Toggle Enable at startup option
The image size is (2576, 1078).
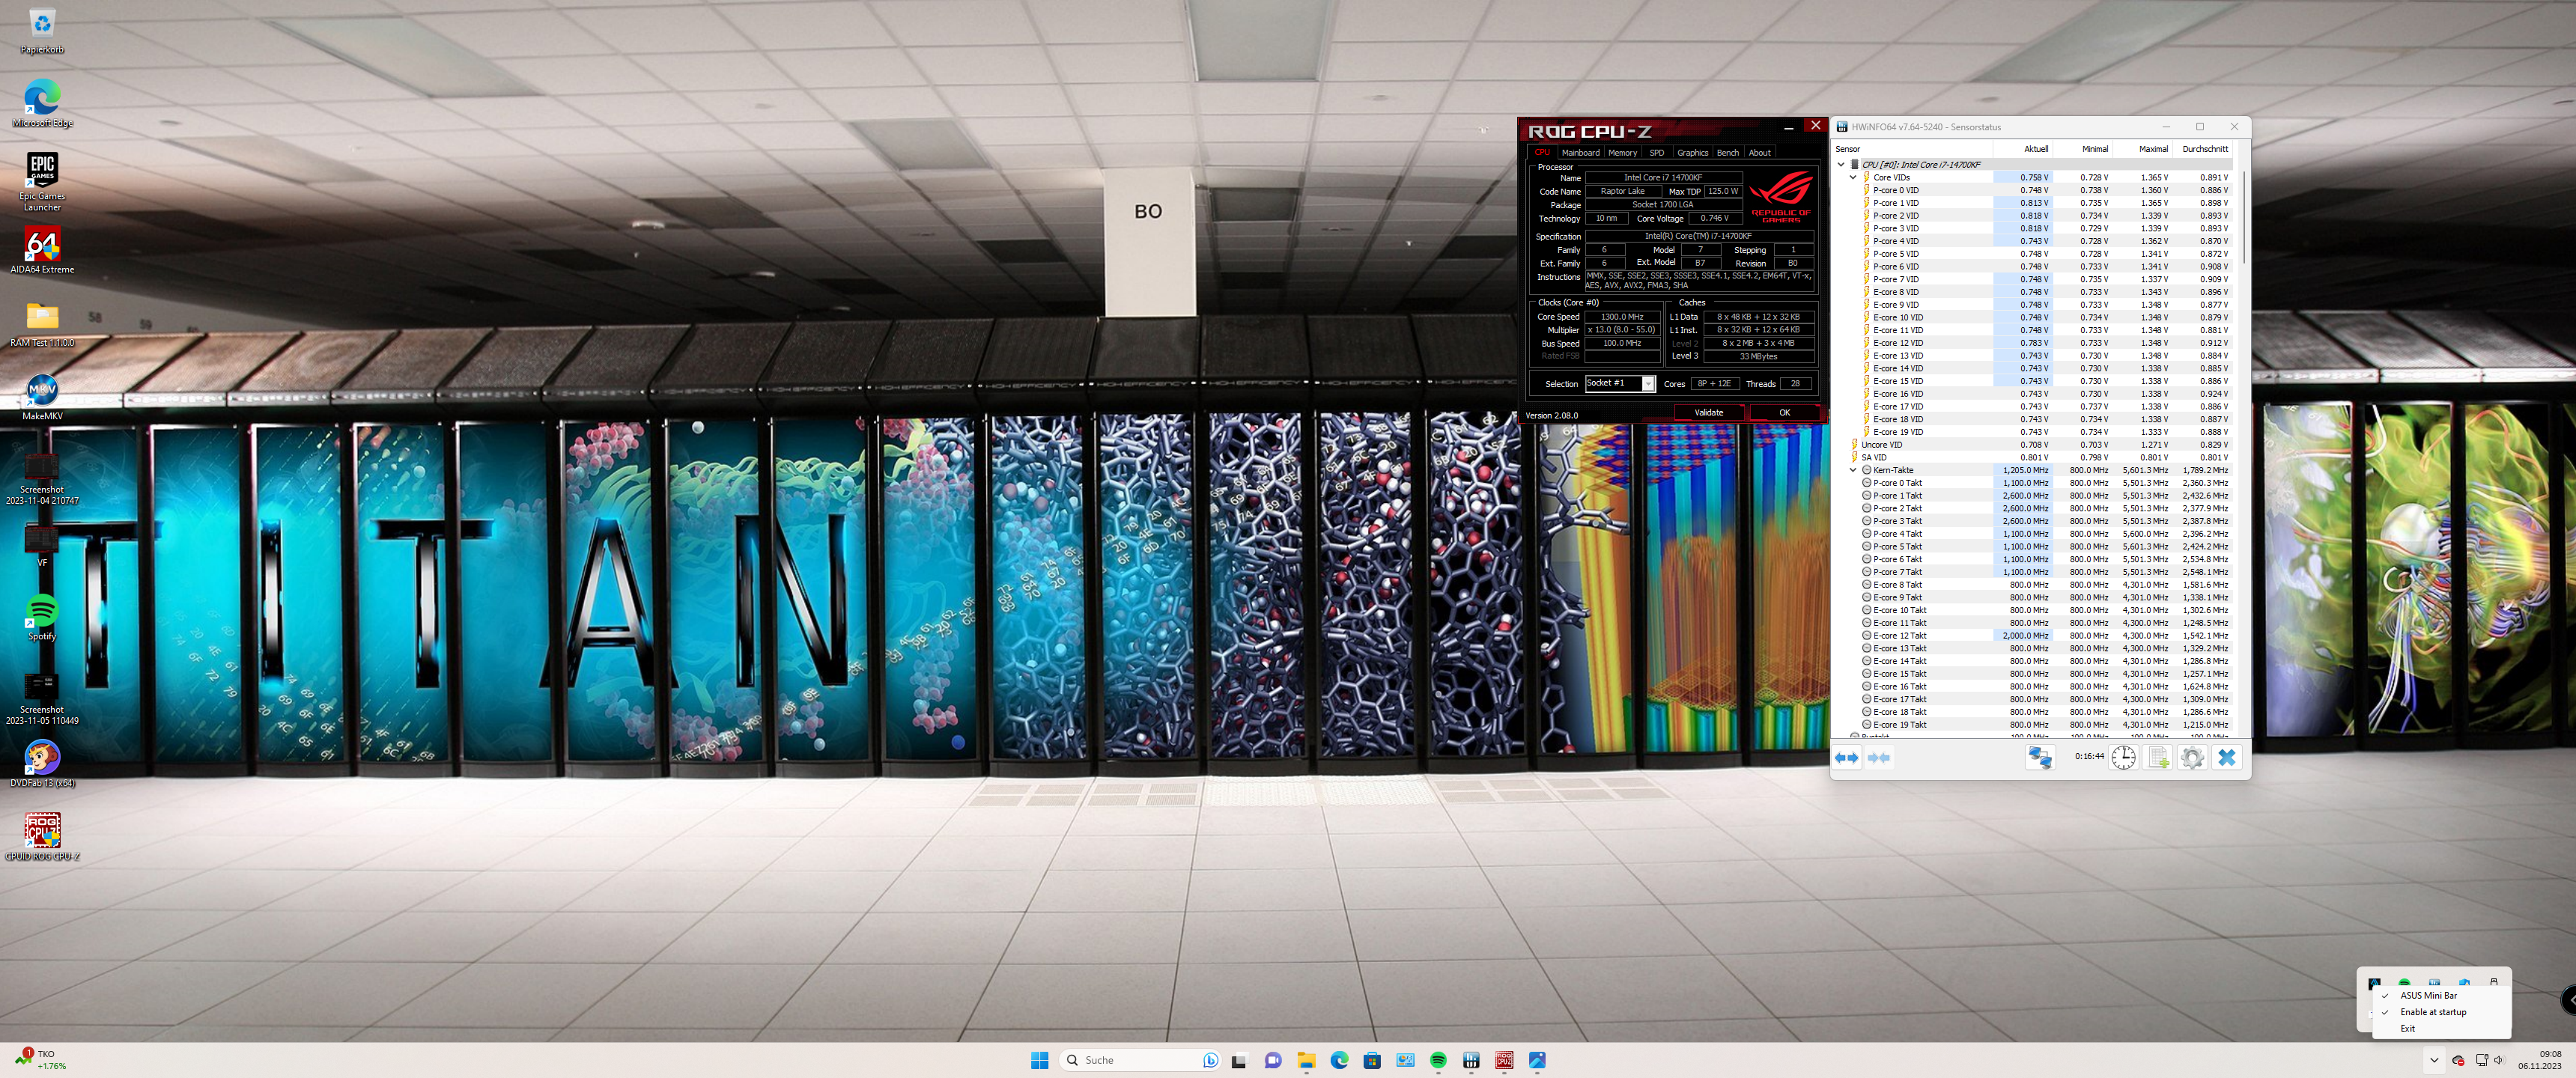pyautogui.click(x=2432, y=1012)
